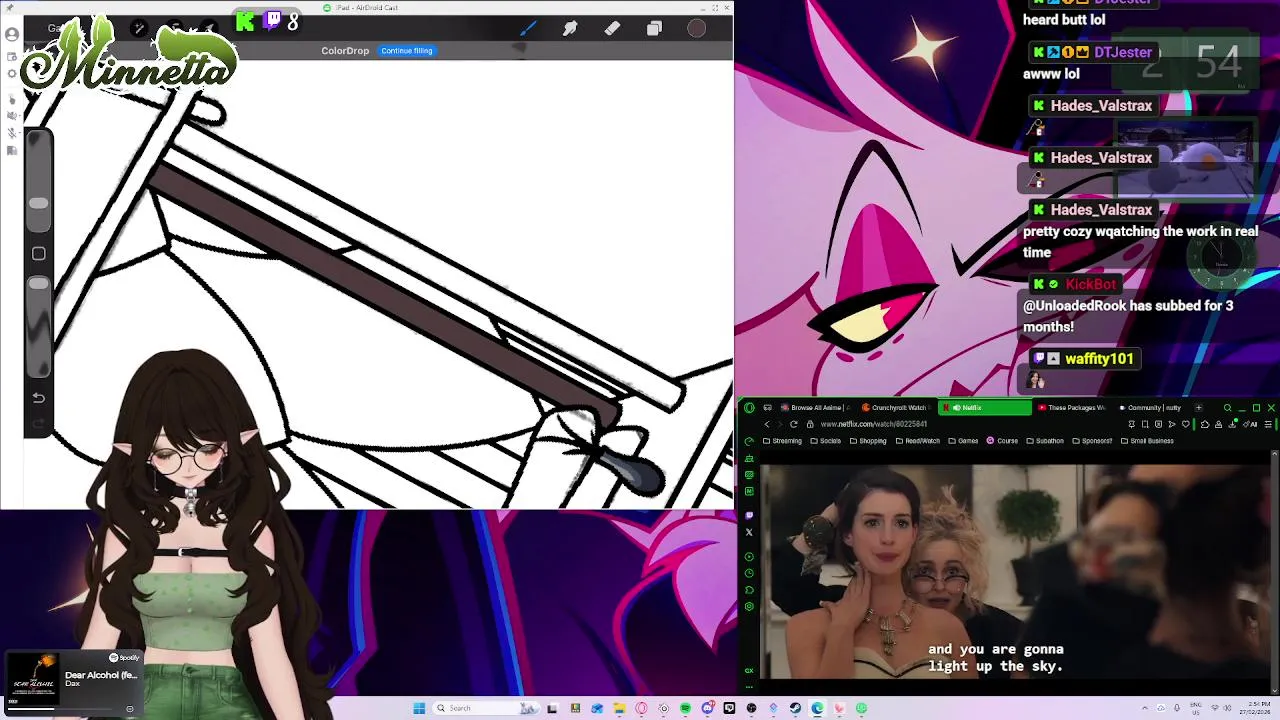Screen dimensions: 1280x720
Task: Reload the Netflix page
Action: (794, 424)
